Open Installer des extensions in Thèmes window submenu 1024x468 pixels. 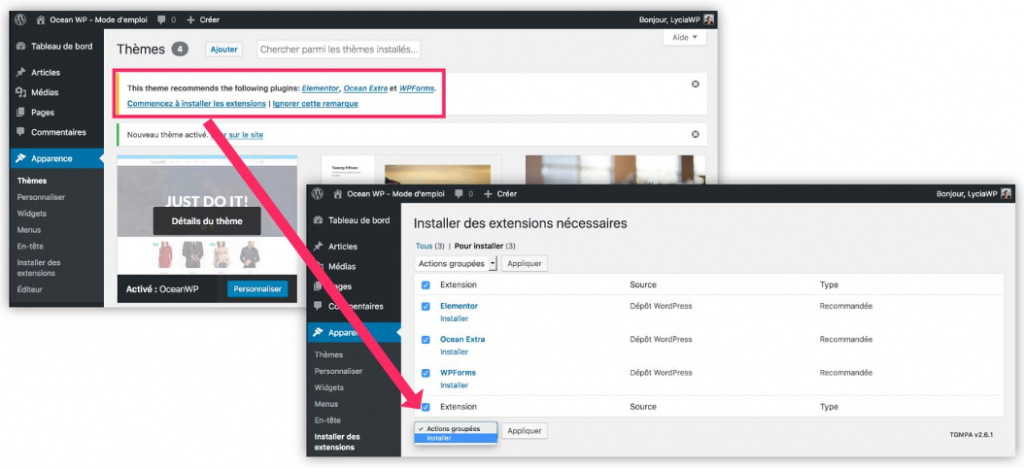(39, 268)
